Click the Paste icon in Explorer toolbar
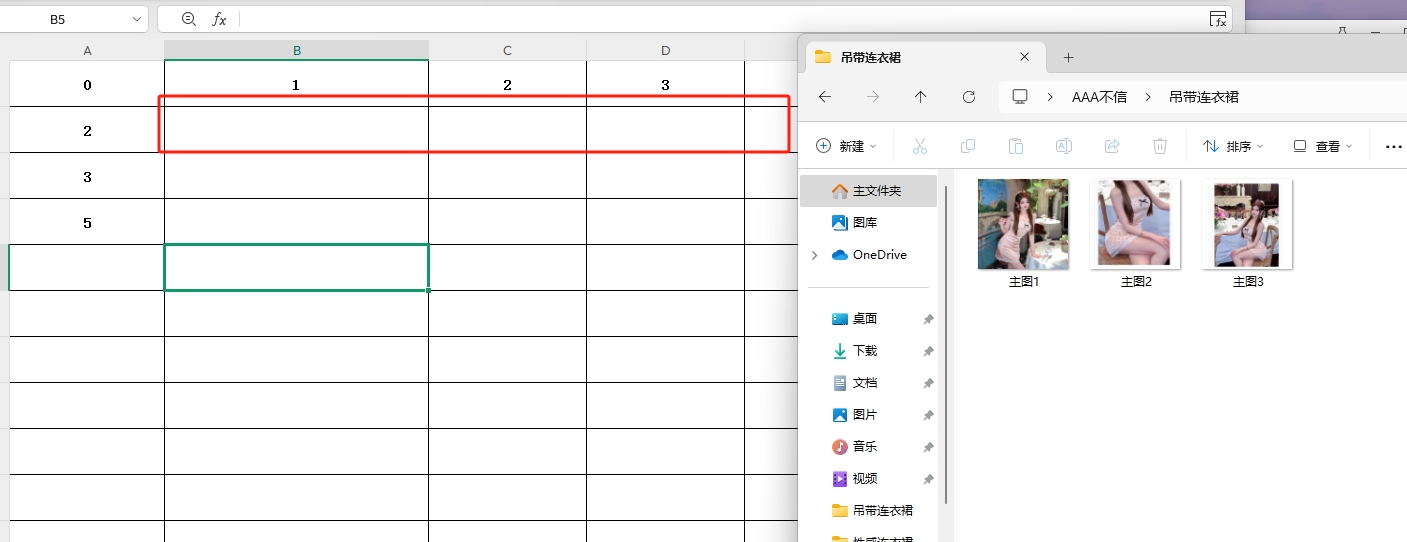This screenshot has width=1407, height=542. [x=1016, y=146]
